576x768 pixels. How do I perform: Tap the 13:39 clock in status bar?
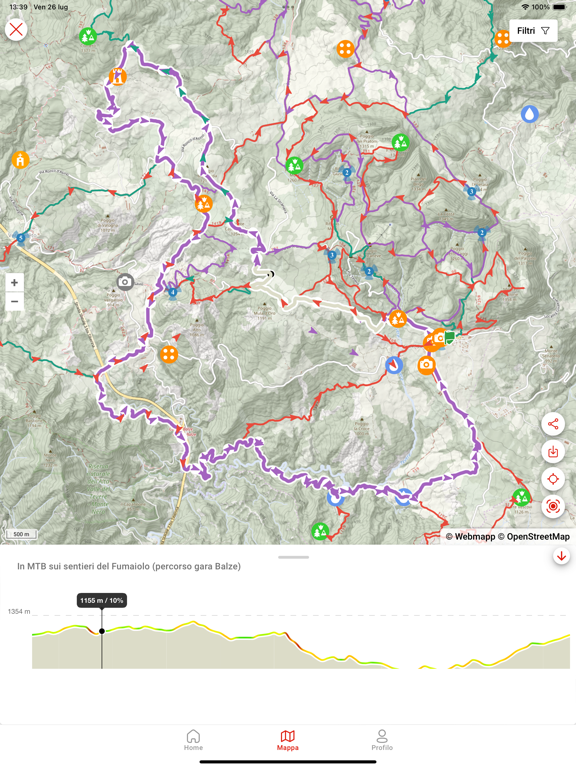tap(18, 7)
